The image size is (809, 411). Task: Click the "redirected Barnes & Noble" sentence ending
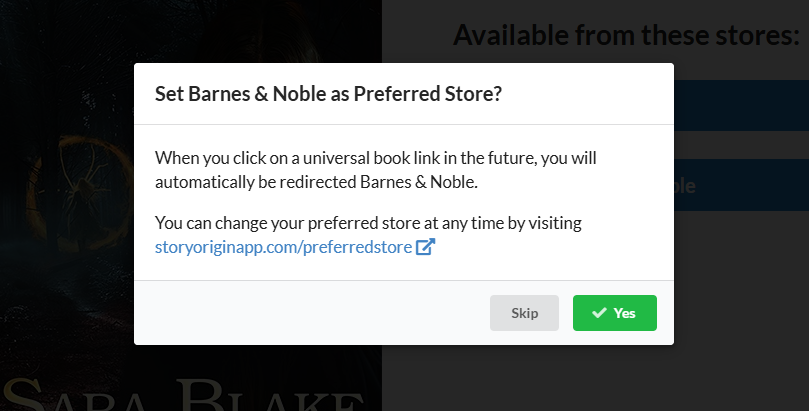pyautogui.click(x=418, y=184)
